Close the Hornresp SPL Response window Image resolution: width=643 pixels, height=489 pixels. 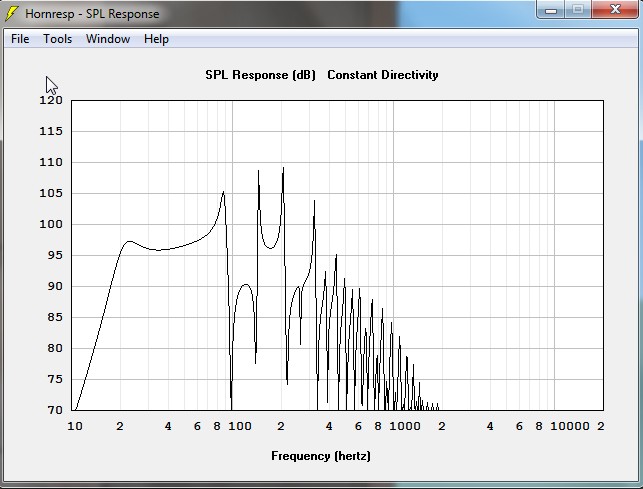pyautogui.click(x=615, y=10)
